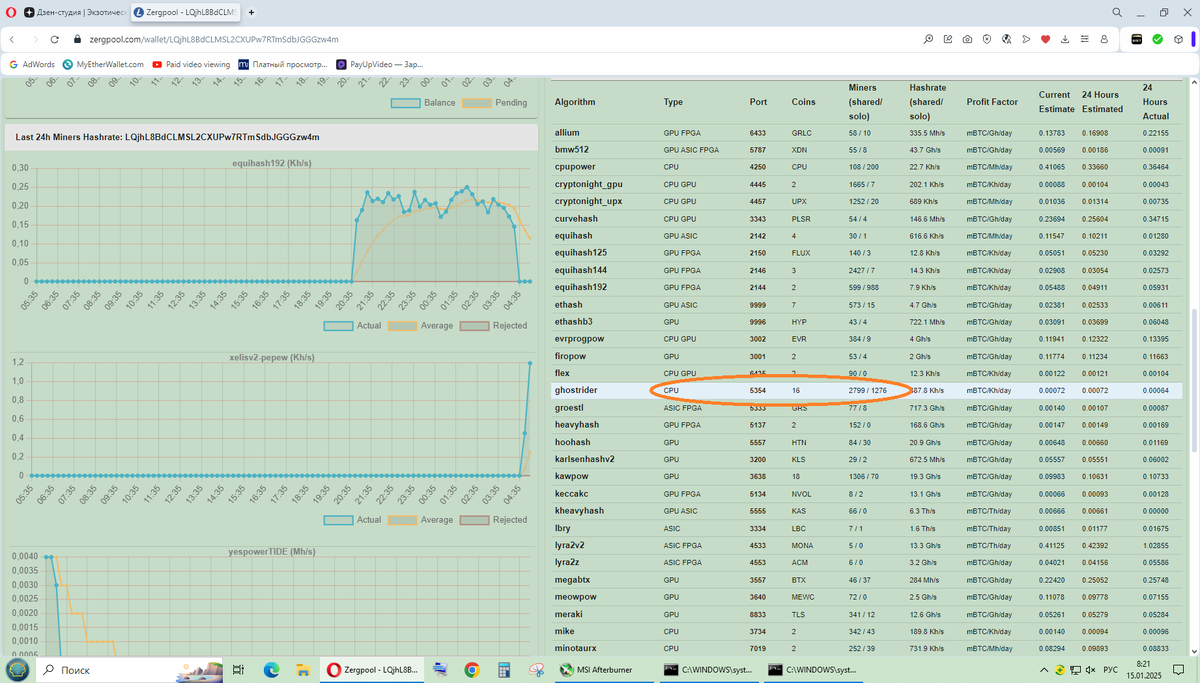The image size is (1200, 683).
Task: Sort table by the Coins column header
Action: pos(803,102)
